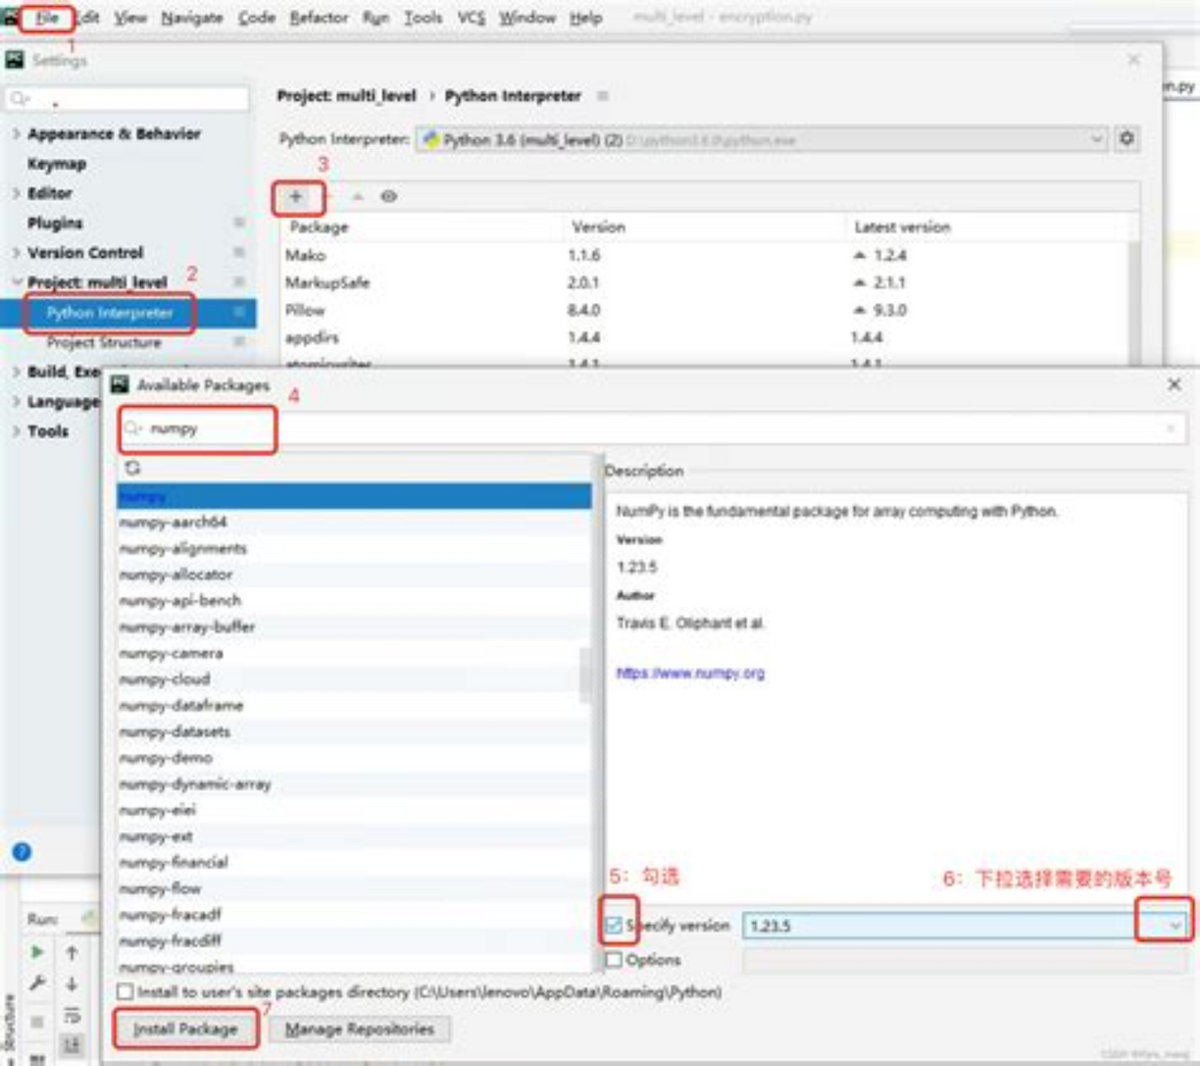Click the upgrade arrow in the package toolbar

pyautogui.click(x=357, y=197)
